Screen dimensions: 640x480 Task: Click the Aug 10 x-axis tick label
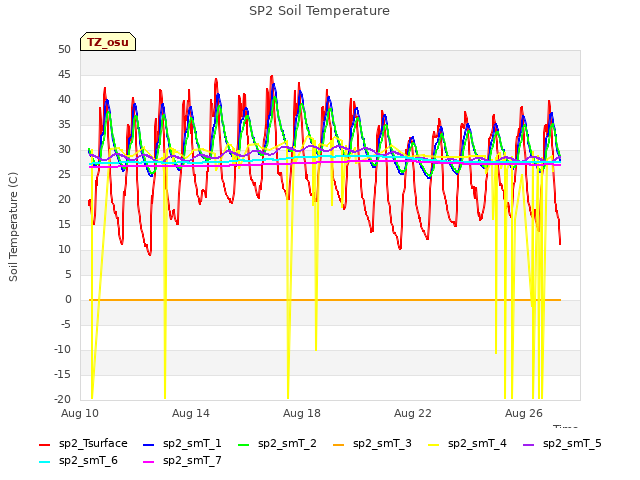pyautogui.click(x=80, y=413)
